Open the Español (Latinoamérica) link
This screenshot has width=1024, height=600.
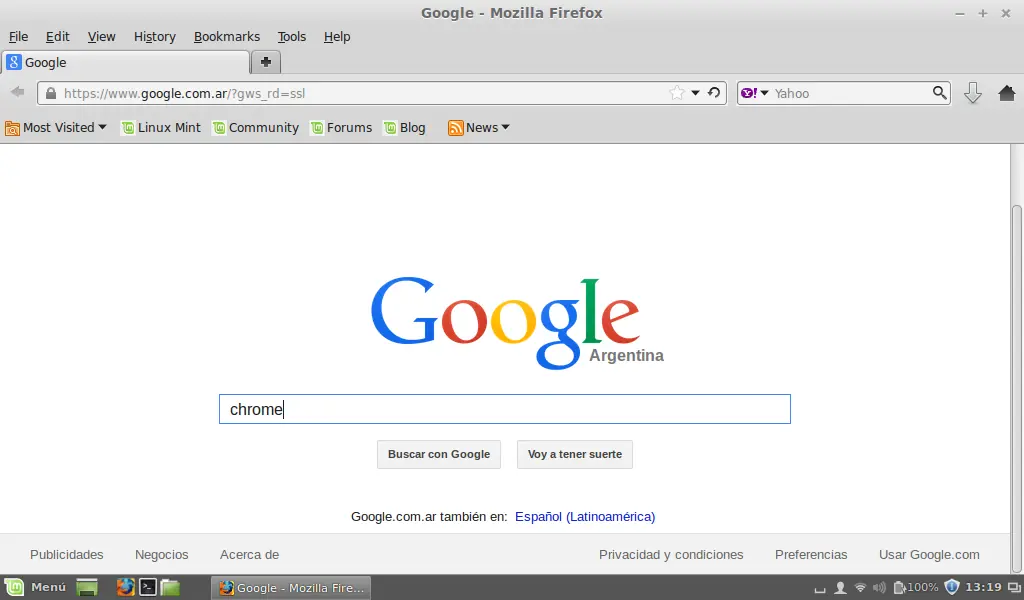(585, 516)
